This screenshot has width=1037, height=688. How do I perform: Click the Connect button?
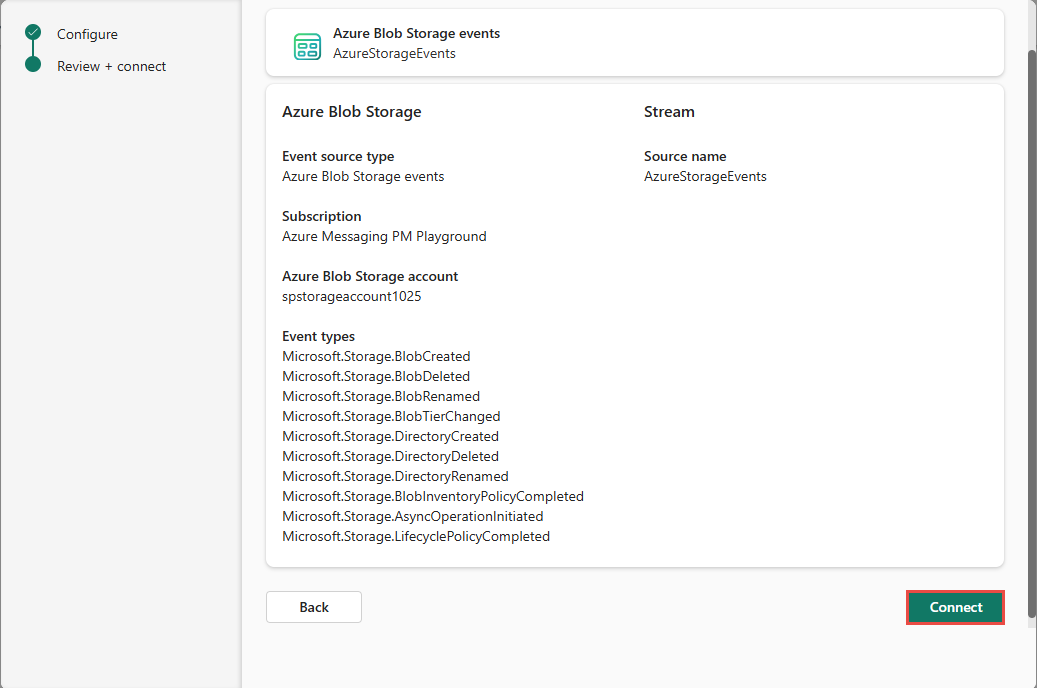[955, 607]
